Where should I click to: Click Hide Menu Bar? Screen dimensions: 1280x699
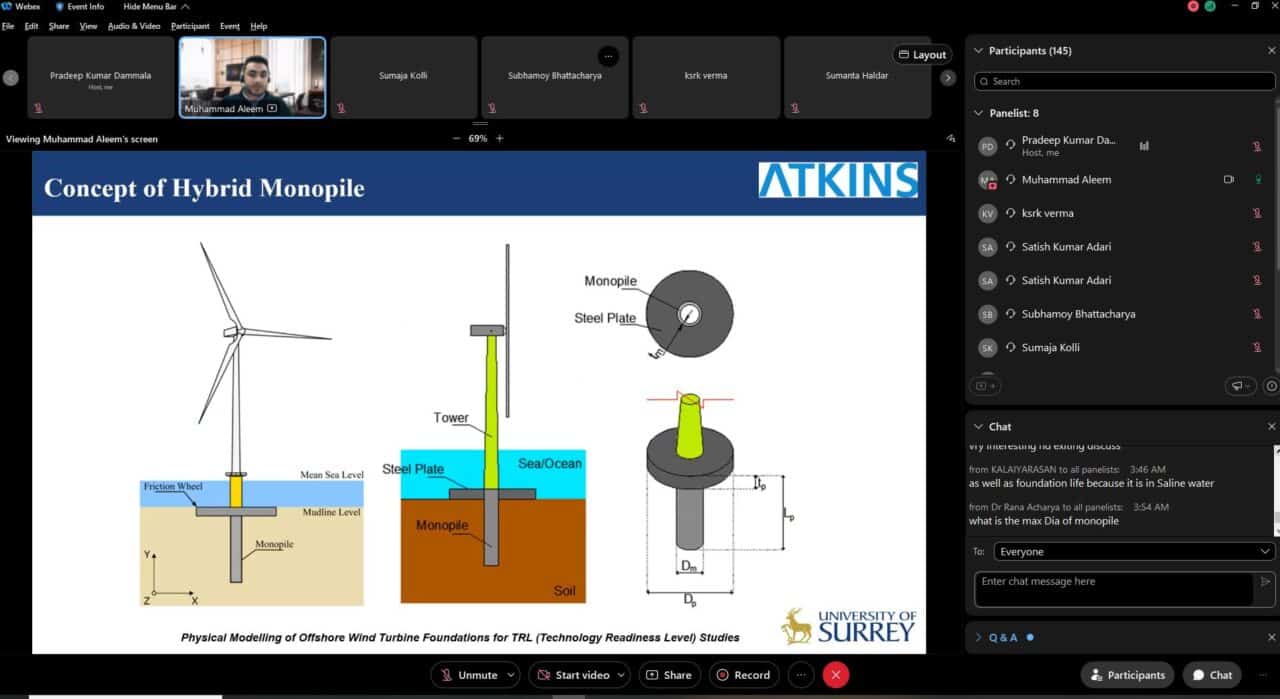[156, 6]
